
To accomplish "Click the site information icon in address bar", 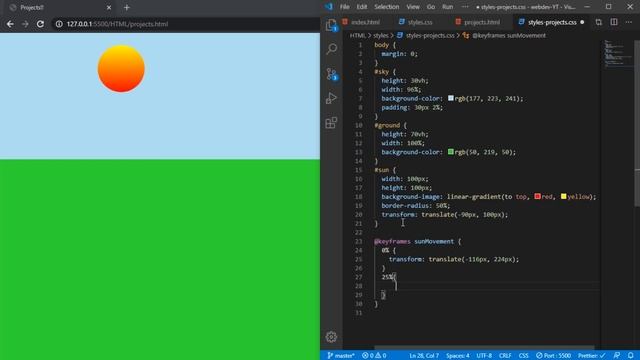I will [59, 24].
